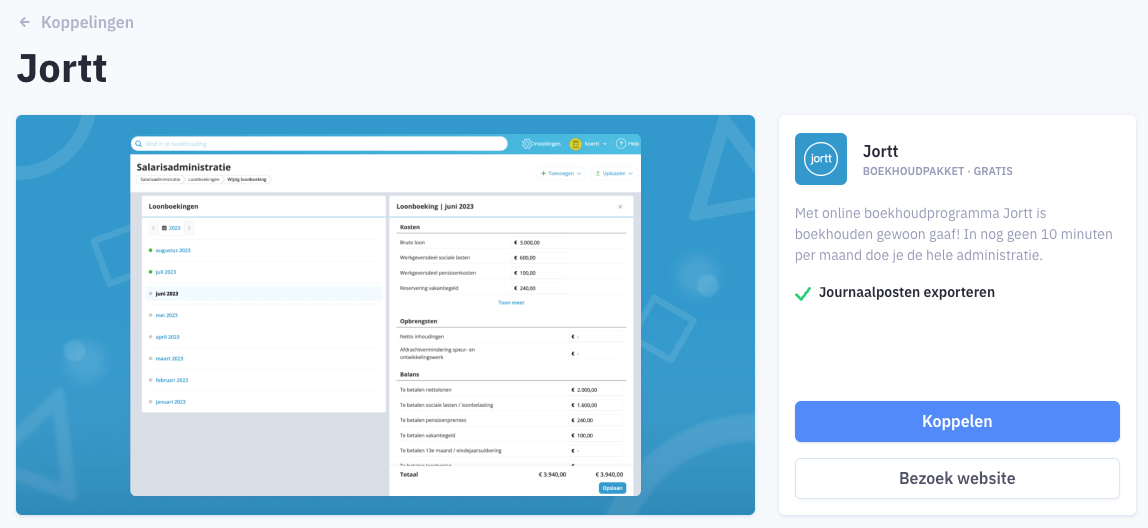Click the Jortt description paragraph in the card
Viewport: 1148px width, 528px height.
(x=953, y=234)
